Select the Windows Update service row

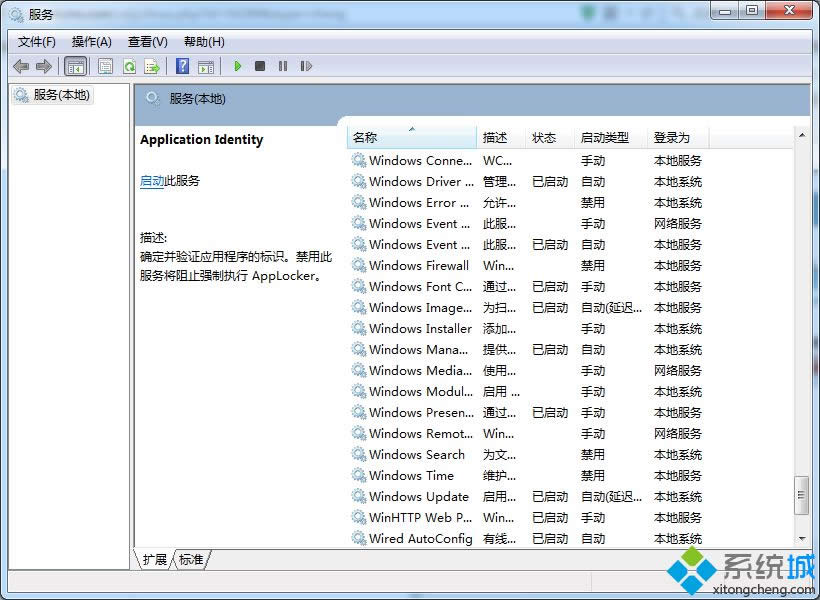point(418,497)
